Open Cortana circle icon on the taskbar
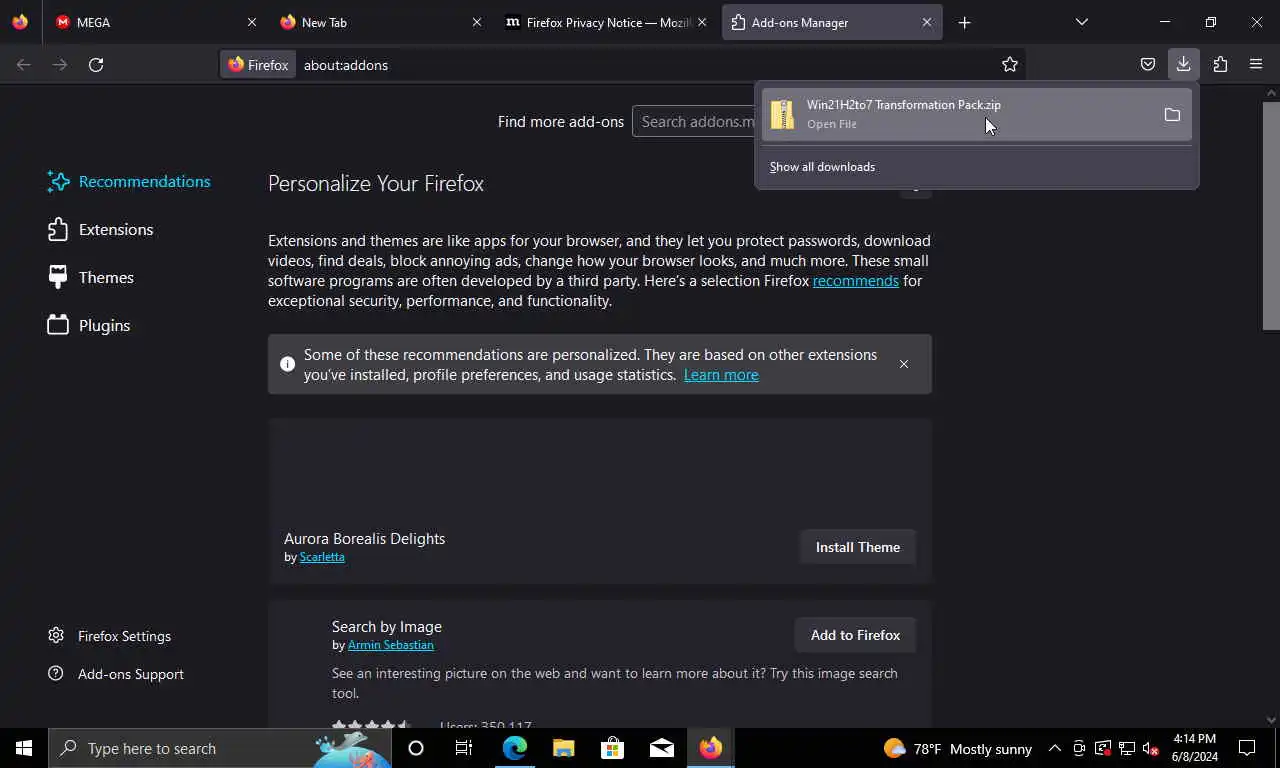This screenshot has width=1280, height=768. (416, 748)
